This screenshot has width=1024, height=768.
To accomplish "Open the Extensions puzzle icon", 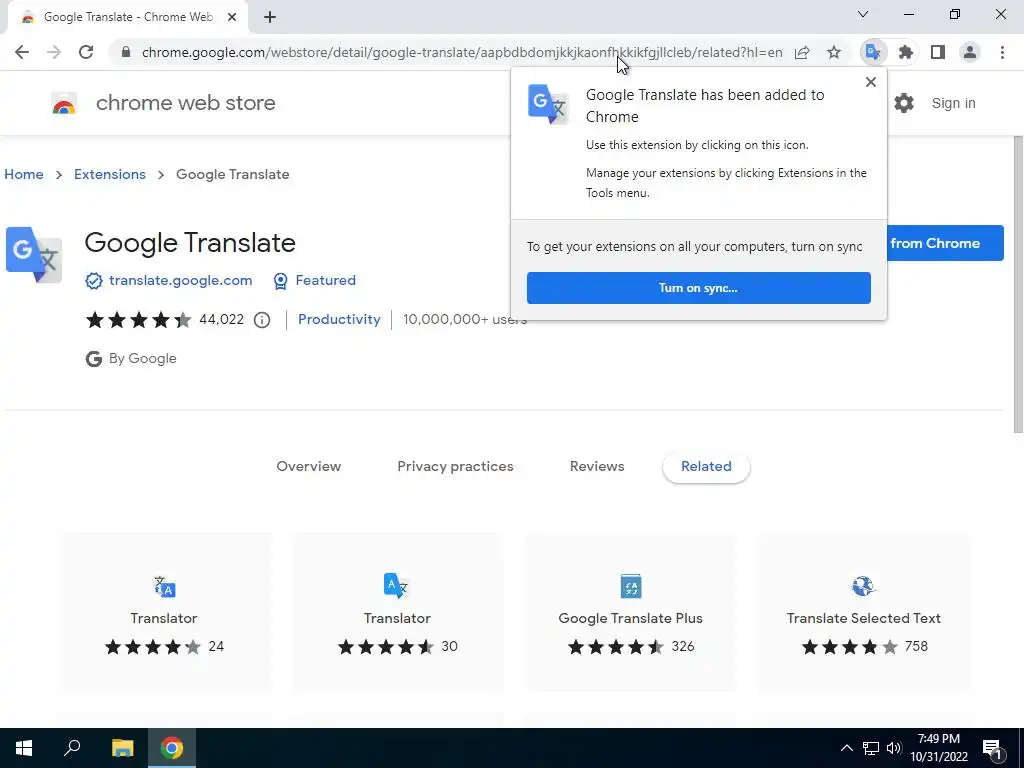I will pyautogui.click(x=905, y=52).
